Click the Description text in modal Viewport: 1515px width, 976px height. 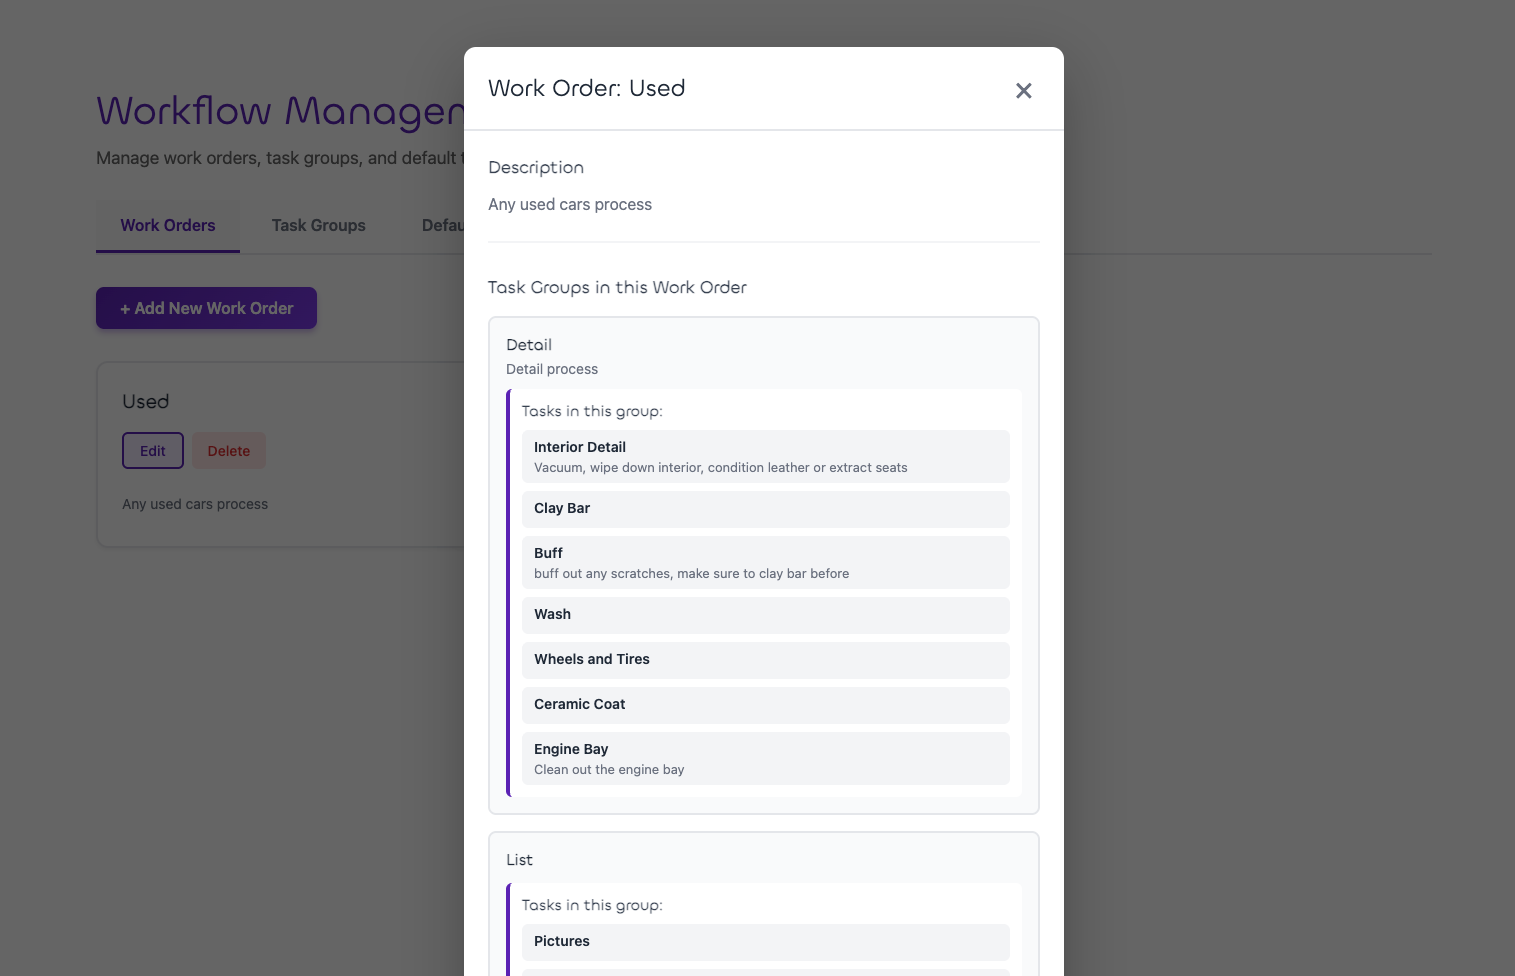(570, 205)
